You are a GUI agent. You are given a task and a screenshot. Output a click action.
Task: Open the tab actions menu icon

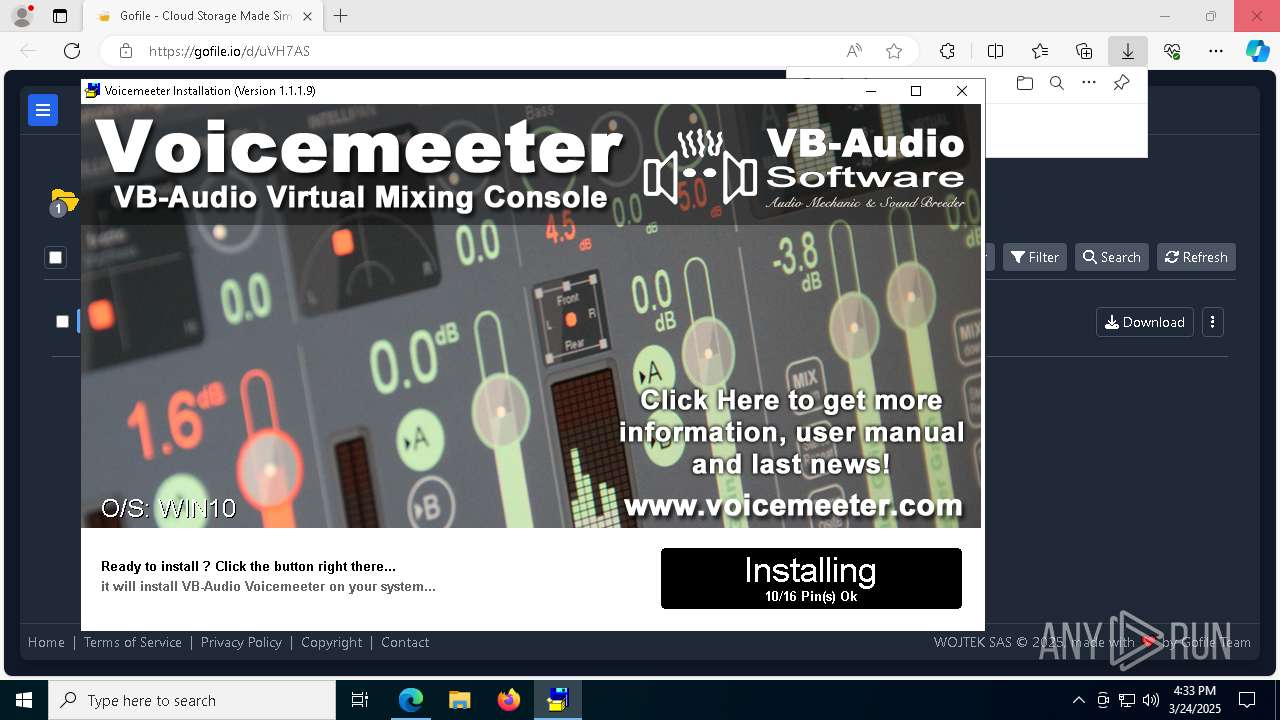click(60, 16)
